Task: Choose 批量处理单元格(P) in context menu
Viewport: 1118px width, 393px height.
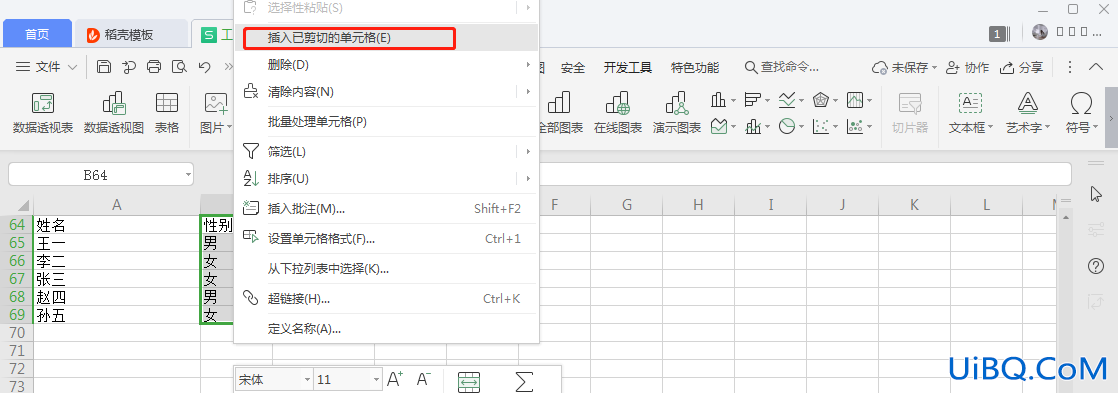Action: 386,122
